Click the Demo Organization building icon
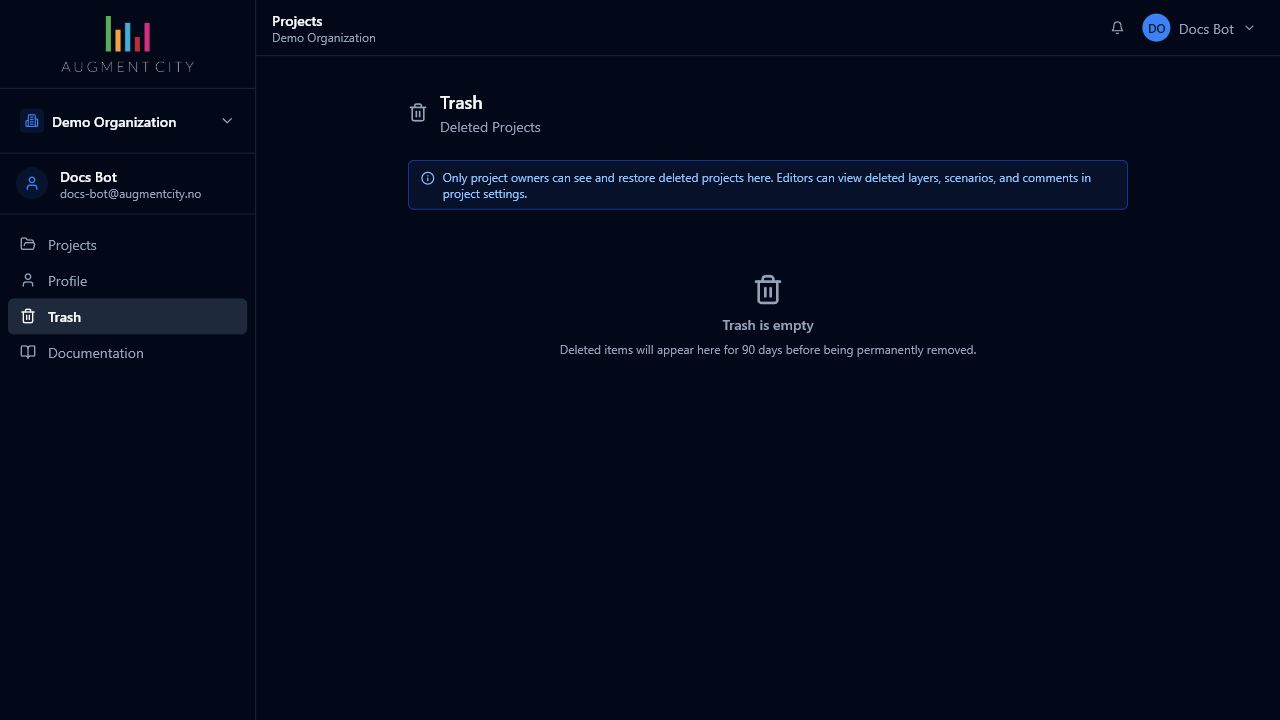Image resolution: width=1280 pixels, height=720 pixels. (x=32, y=121)
